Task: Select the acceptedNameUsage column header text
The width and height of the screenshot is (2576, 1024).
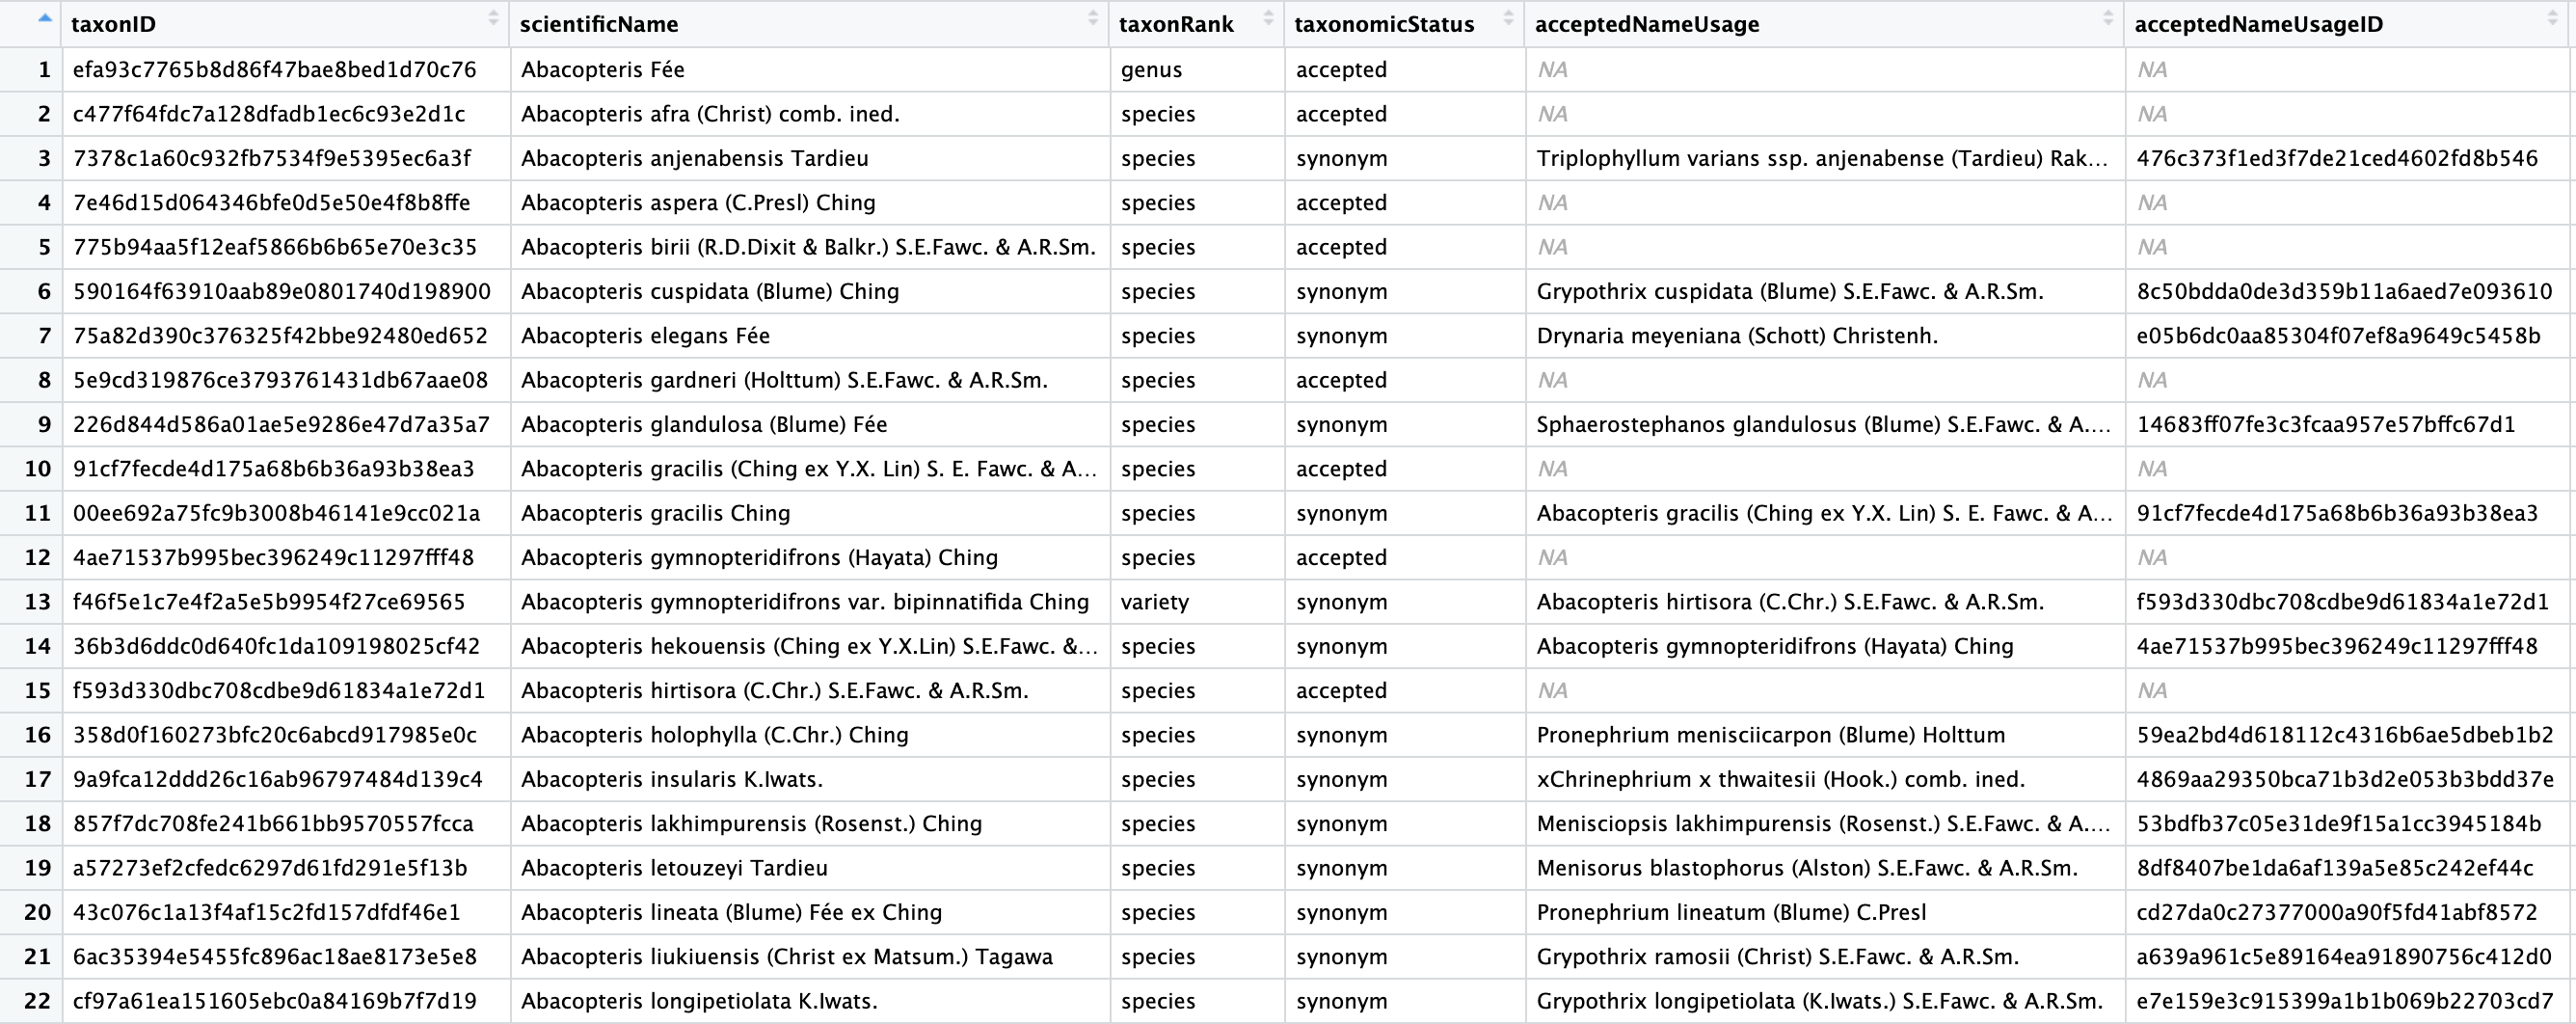Action: pyautogui.click(x=1646, y=24)
